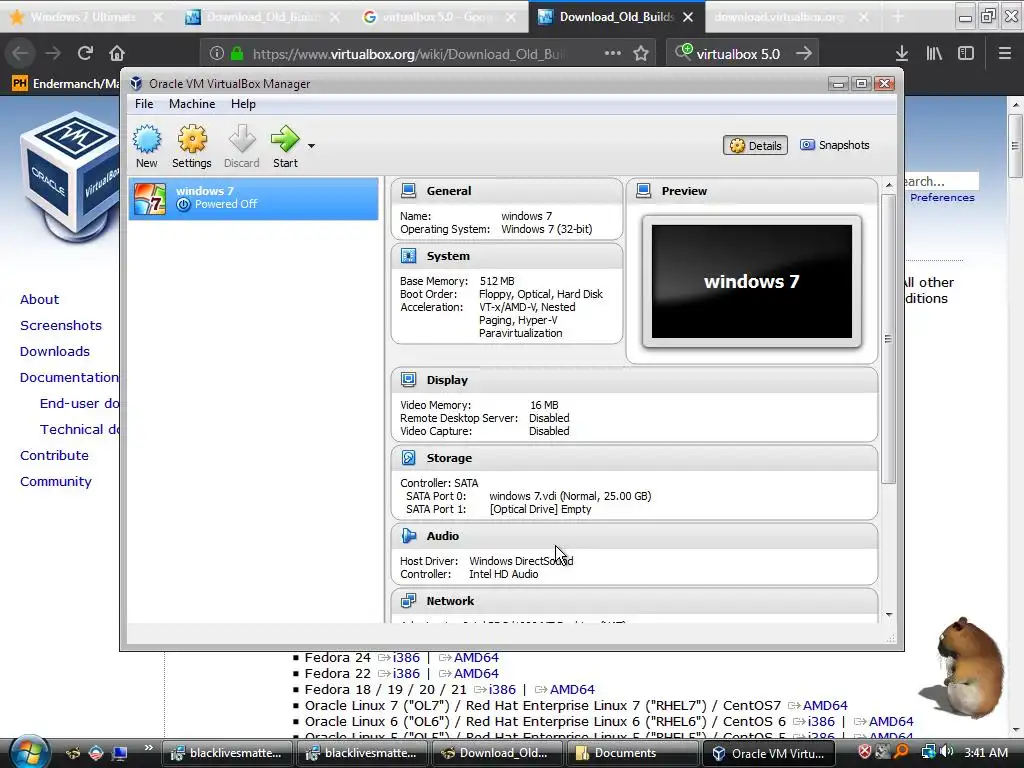Open the Preferences link on the webpage

point(942,198)
